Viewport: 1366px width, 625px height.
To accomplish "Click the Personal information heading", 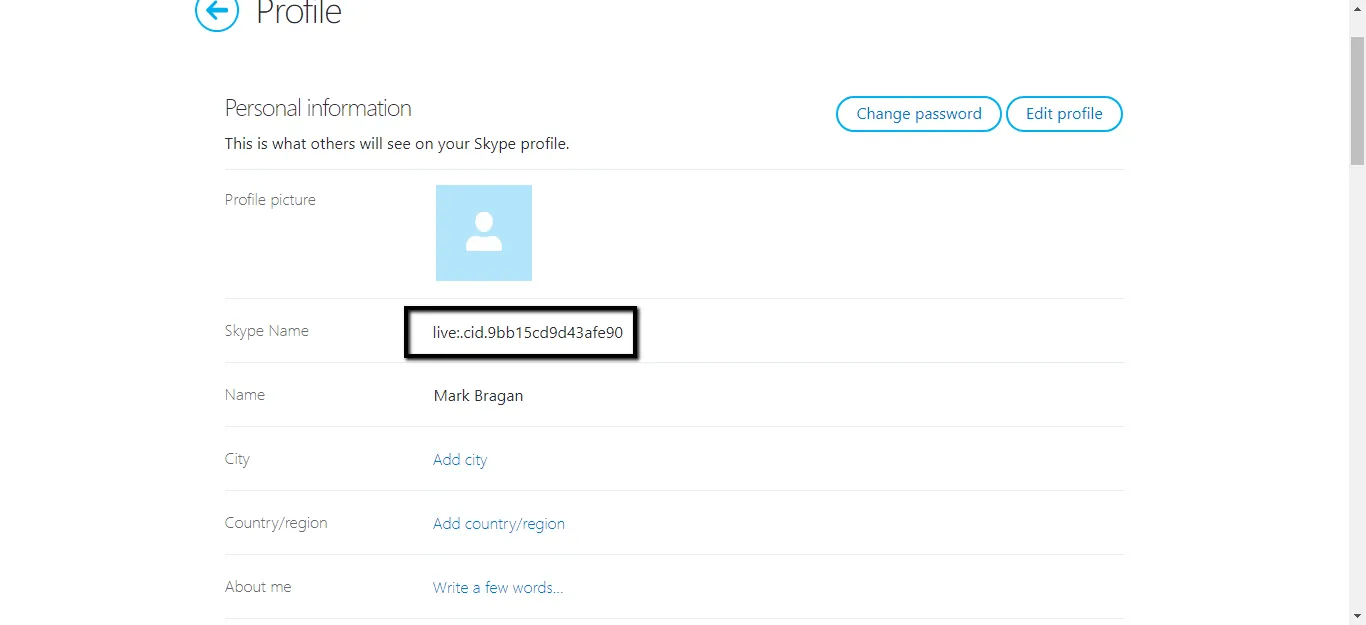I will 318,108.
